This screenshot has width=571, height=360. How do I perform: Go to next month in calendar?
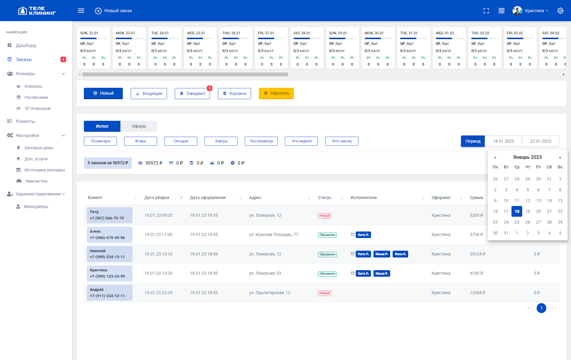560,158
